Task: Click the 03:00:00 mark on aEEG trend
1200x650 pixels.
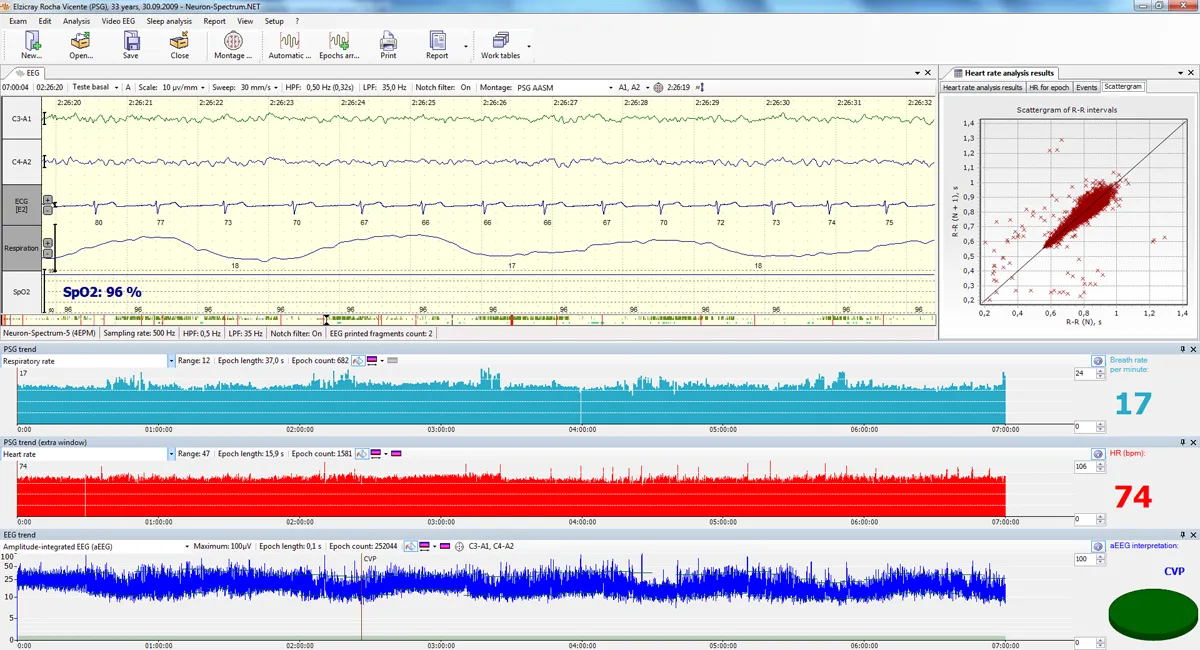Action: 442,645
